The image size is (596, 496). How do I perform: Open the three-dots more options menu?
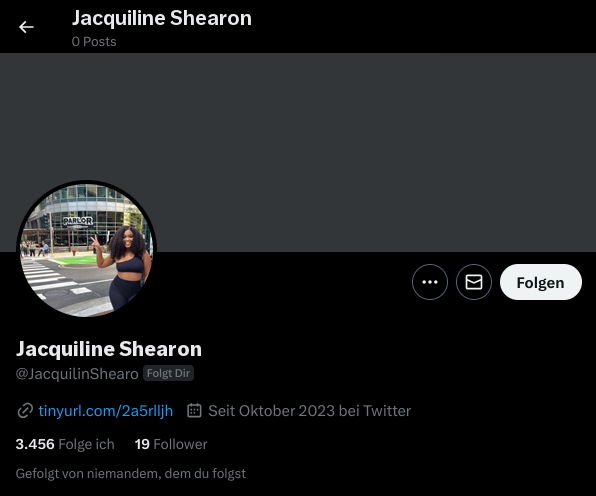[x=430, y=282]
